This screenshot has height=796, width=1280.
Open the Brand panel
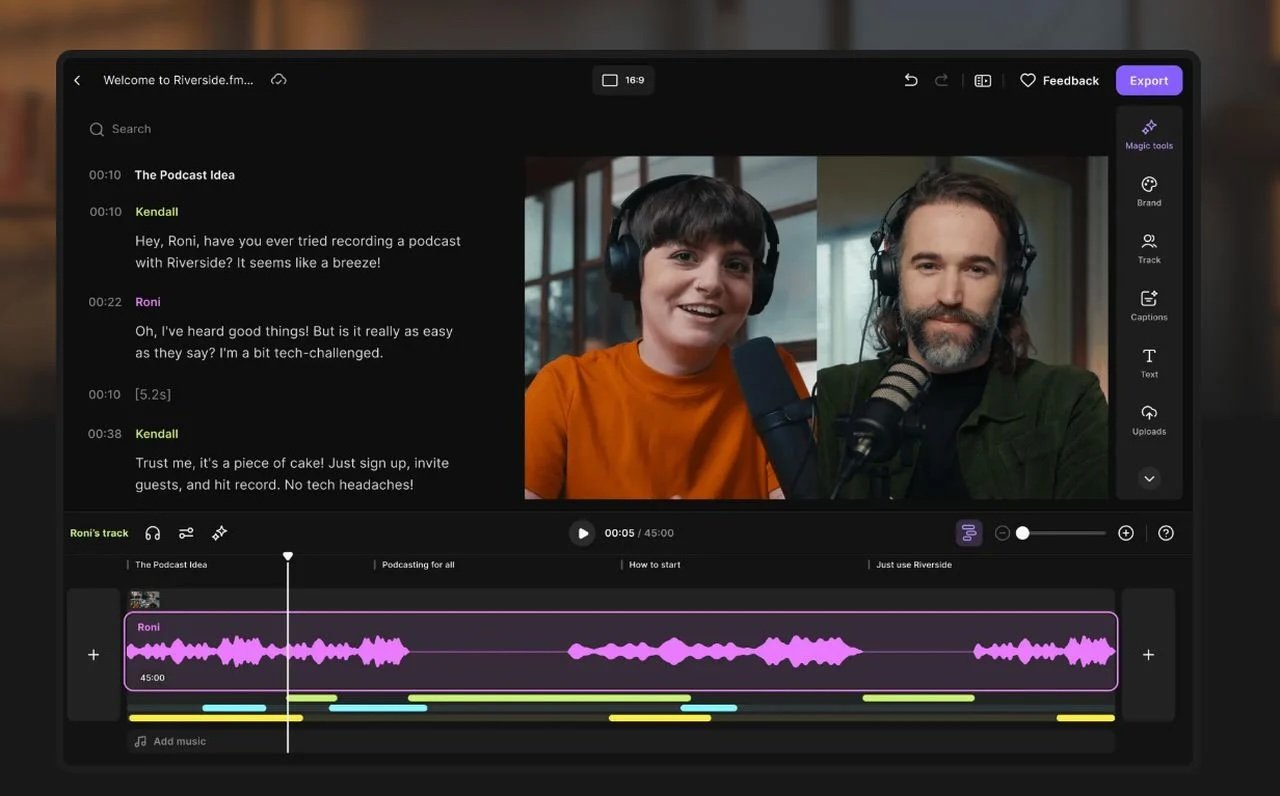point(1149,192)
